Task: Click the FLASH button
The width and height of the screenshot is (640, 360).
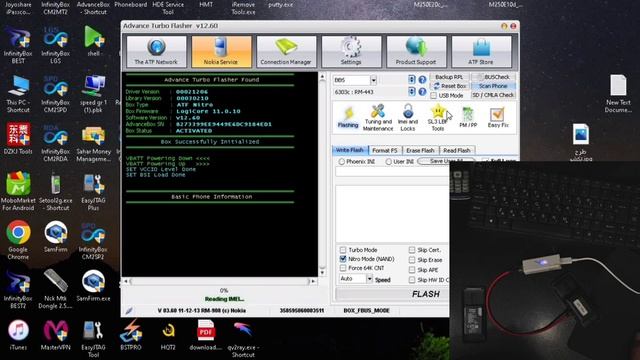Action: (x=392, y=294)
